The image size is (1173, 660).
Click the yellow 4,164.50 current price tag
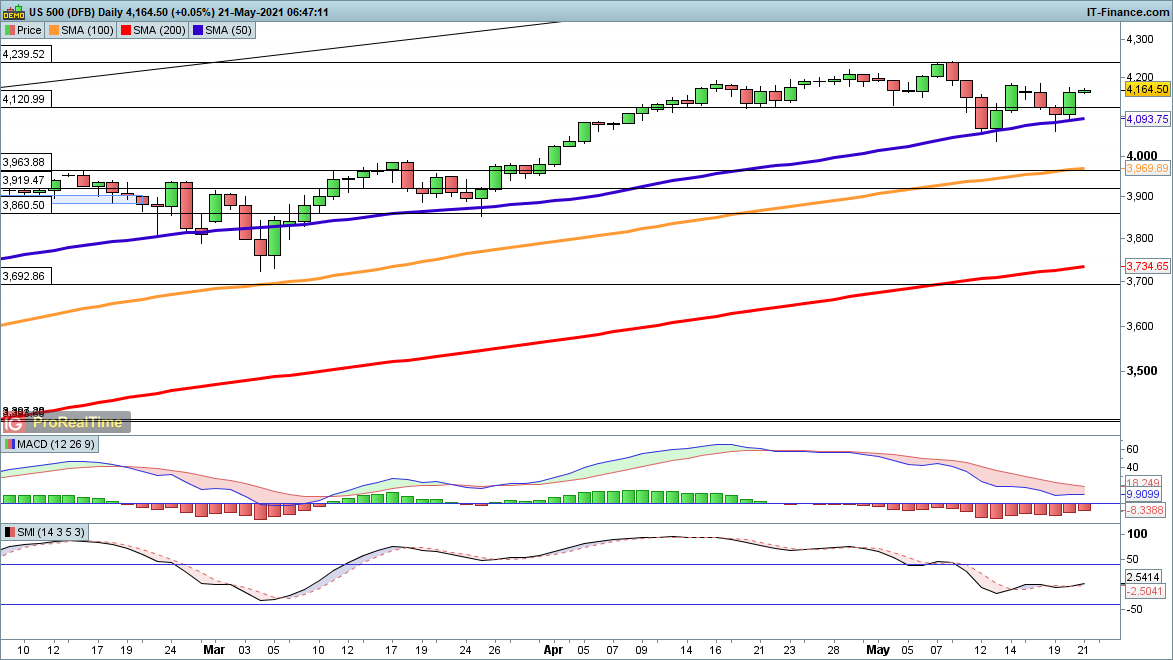pyautogui.click(x=1148, y=90)
